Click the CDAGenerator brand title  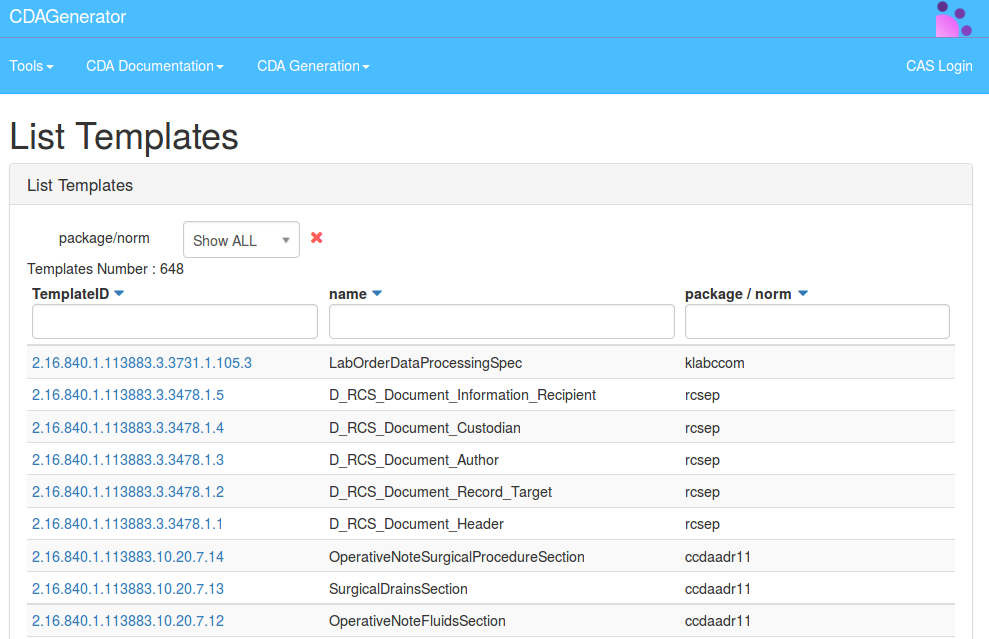pyautogui.click(x=68, y=17)
